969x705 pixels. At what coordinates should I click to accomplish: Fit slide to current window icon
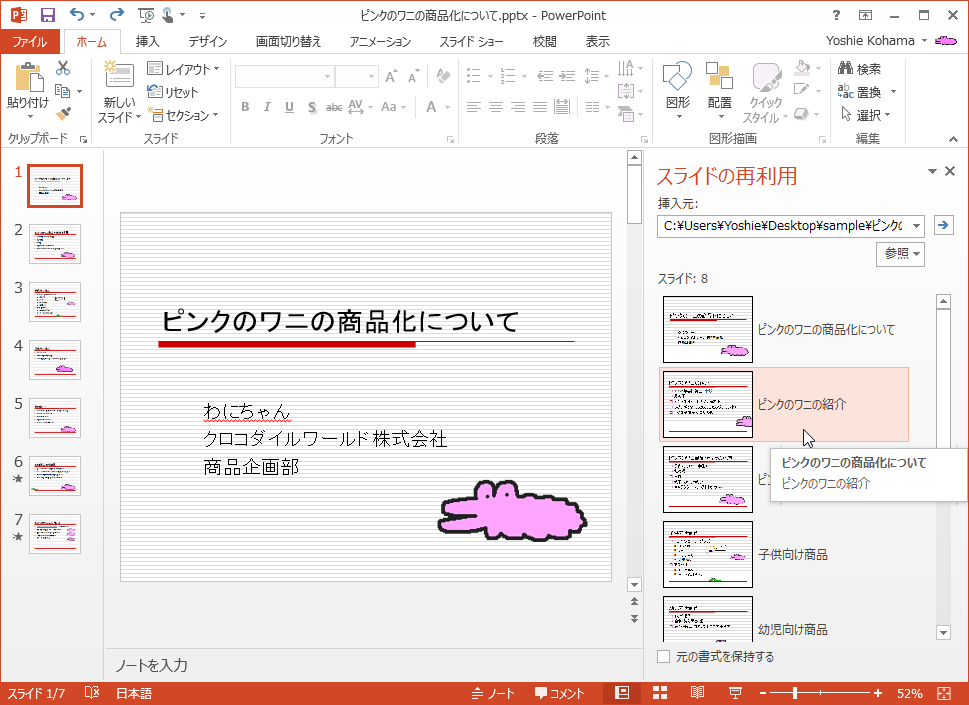(944, 693)
